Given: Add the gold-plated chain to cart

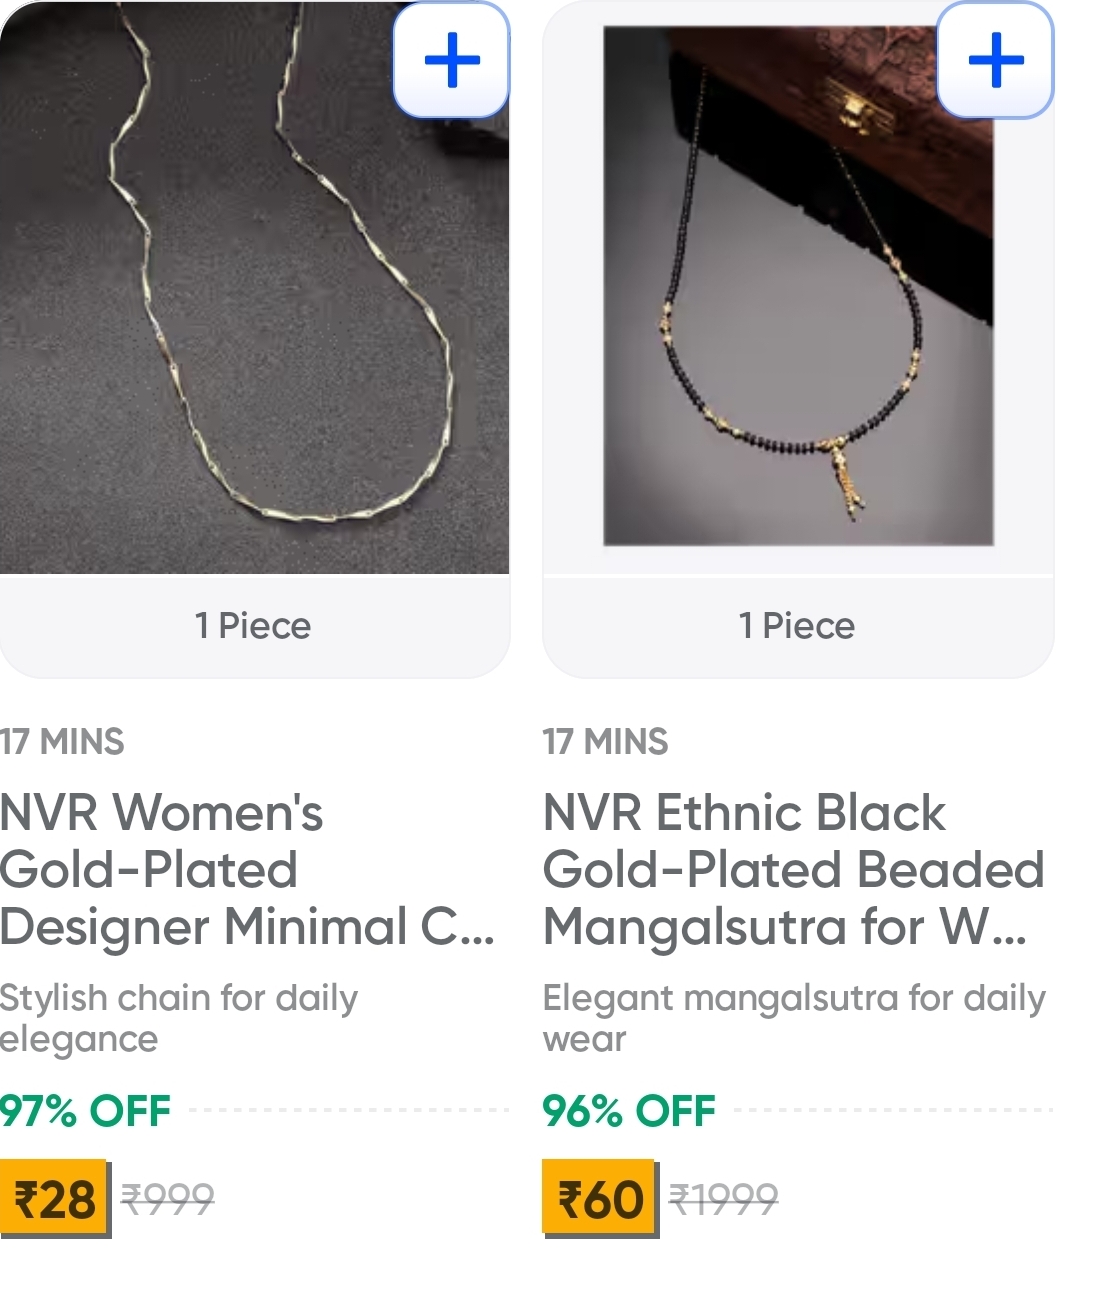Looking at the screenshot, I should pos(452,60).
